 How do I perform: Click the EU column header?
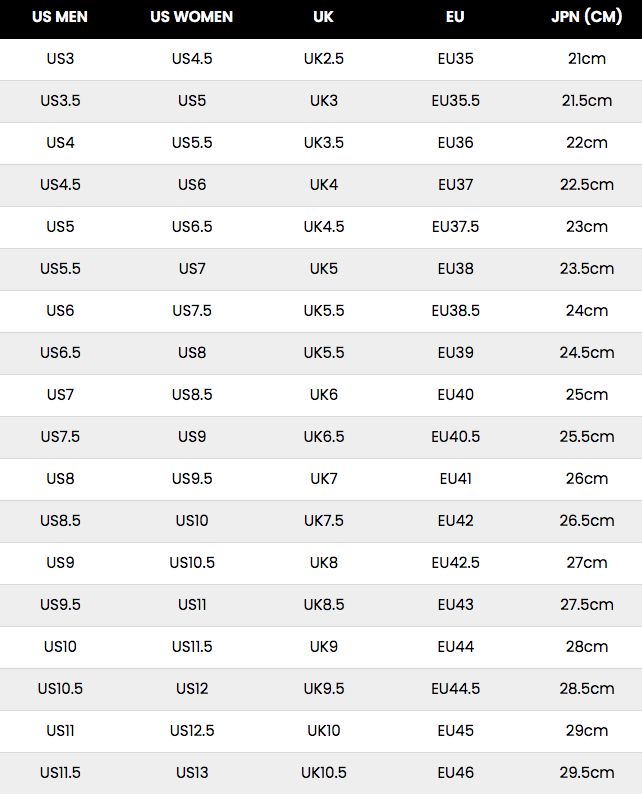coord(455,17)
